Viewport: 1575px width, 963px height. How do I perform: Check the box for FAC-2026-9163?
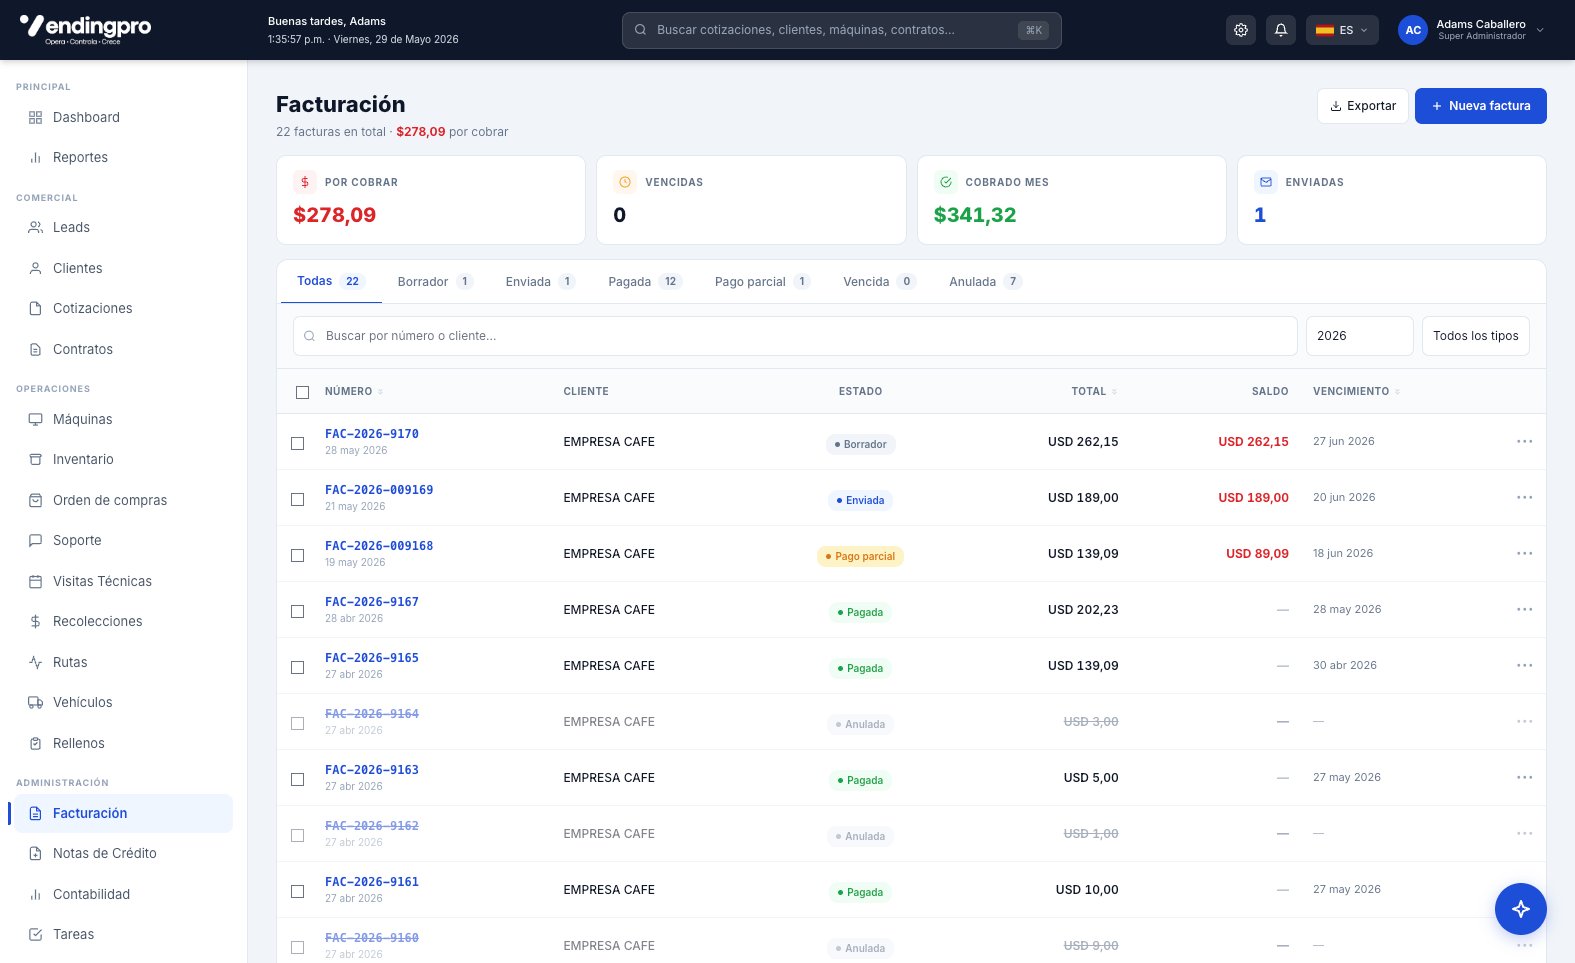(x=297, y=779)
